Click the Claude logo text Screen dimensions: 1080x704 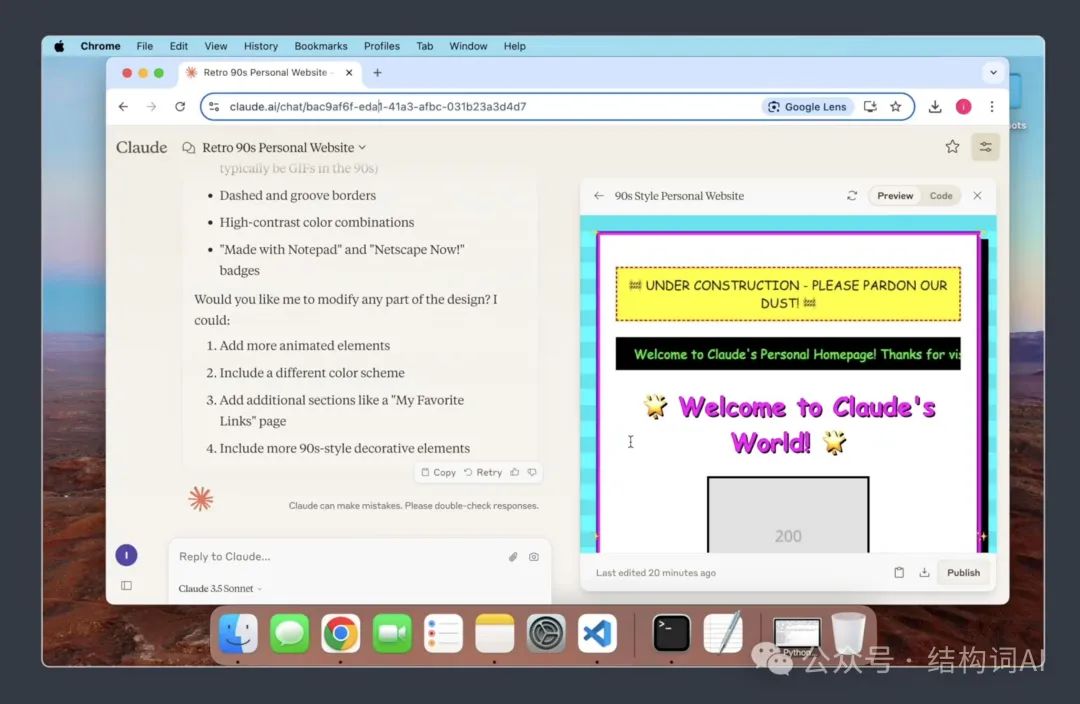click(141, 147)
